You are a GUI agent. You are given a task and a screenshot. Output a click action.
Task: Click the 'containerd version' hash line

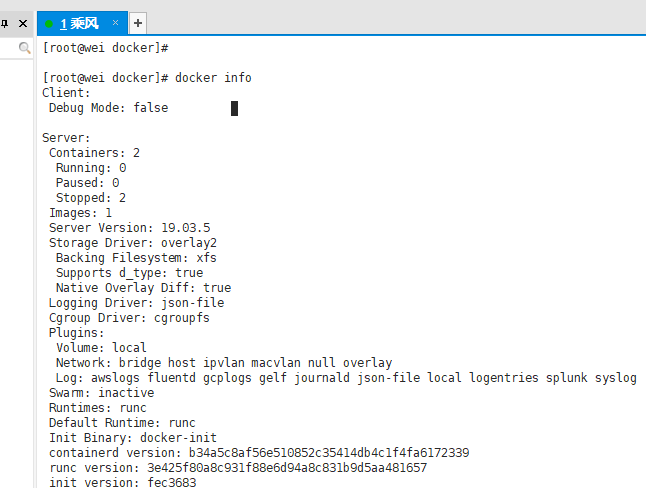259,453
